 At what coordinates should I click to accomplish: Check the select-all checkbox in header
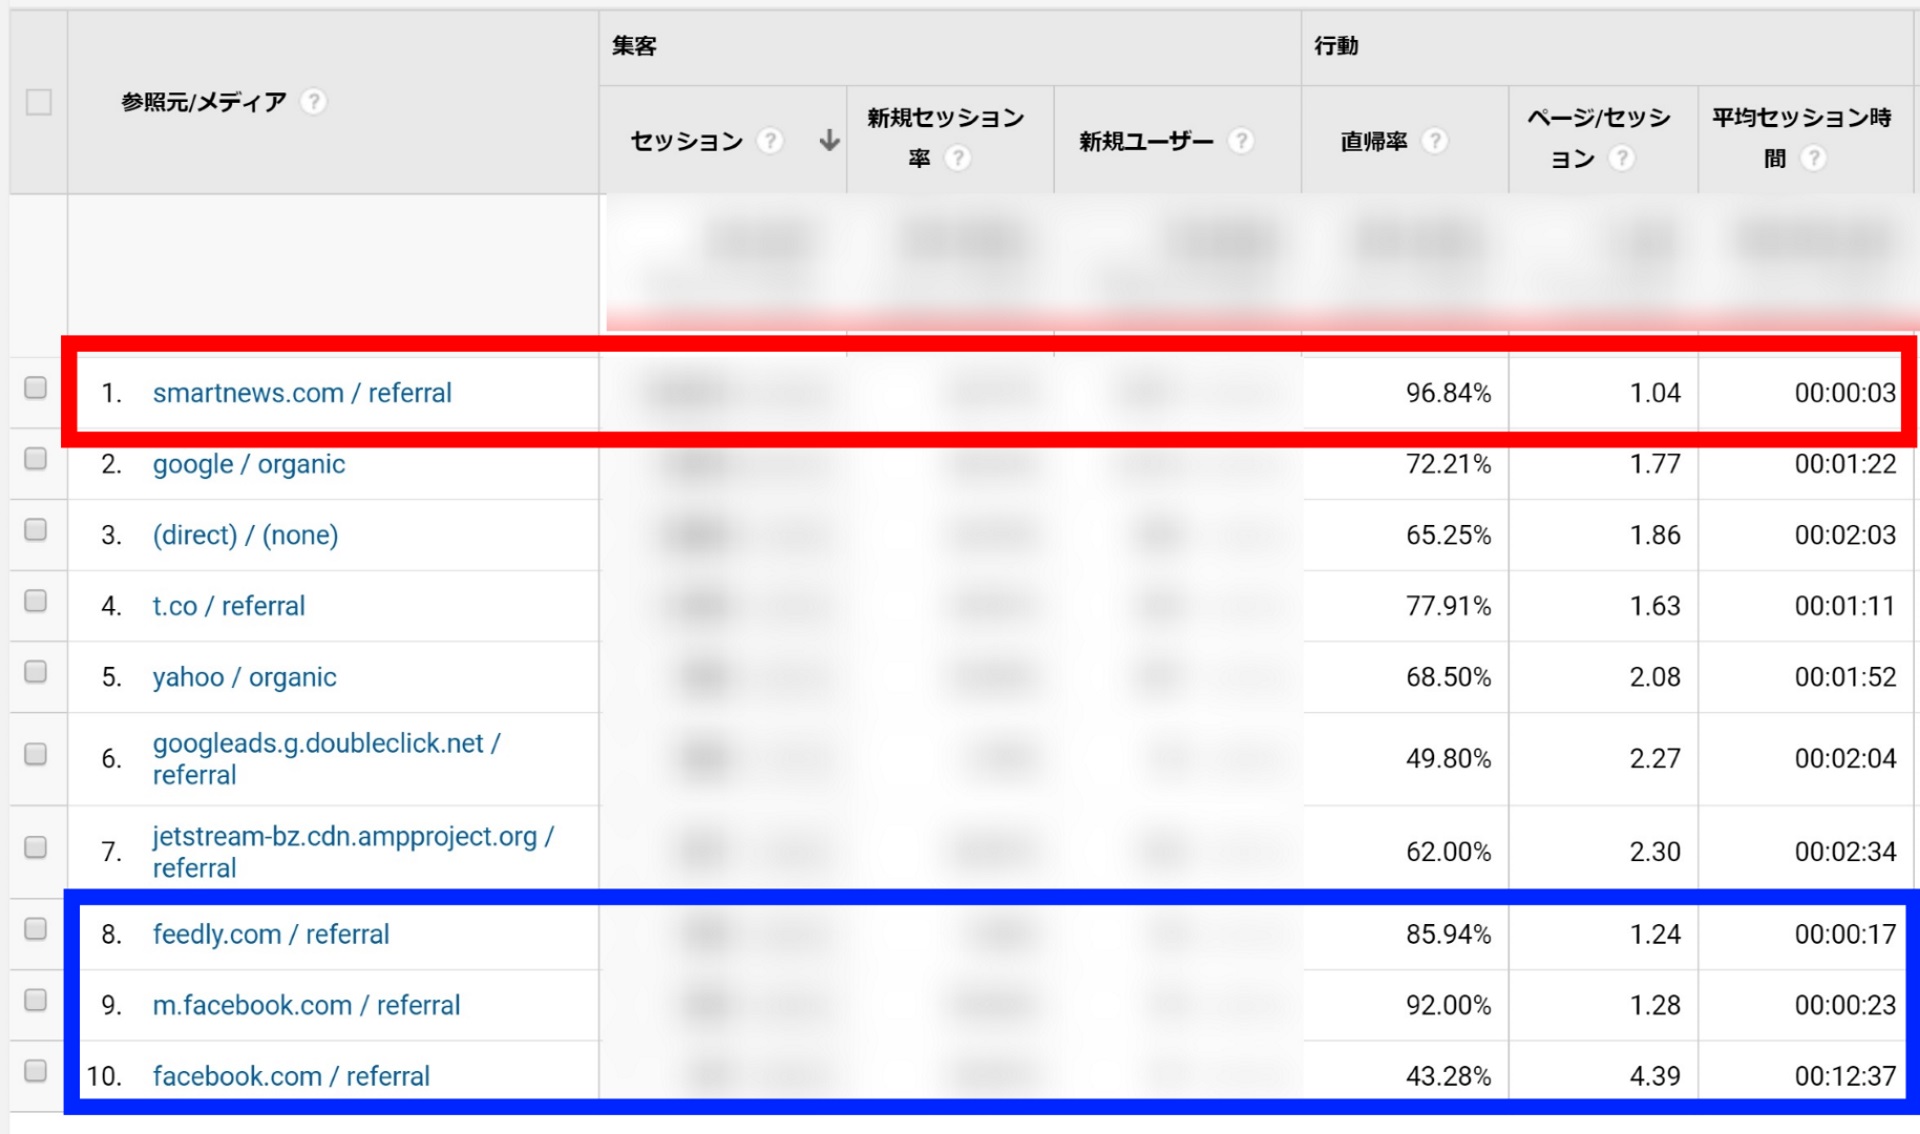point(39,102)
